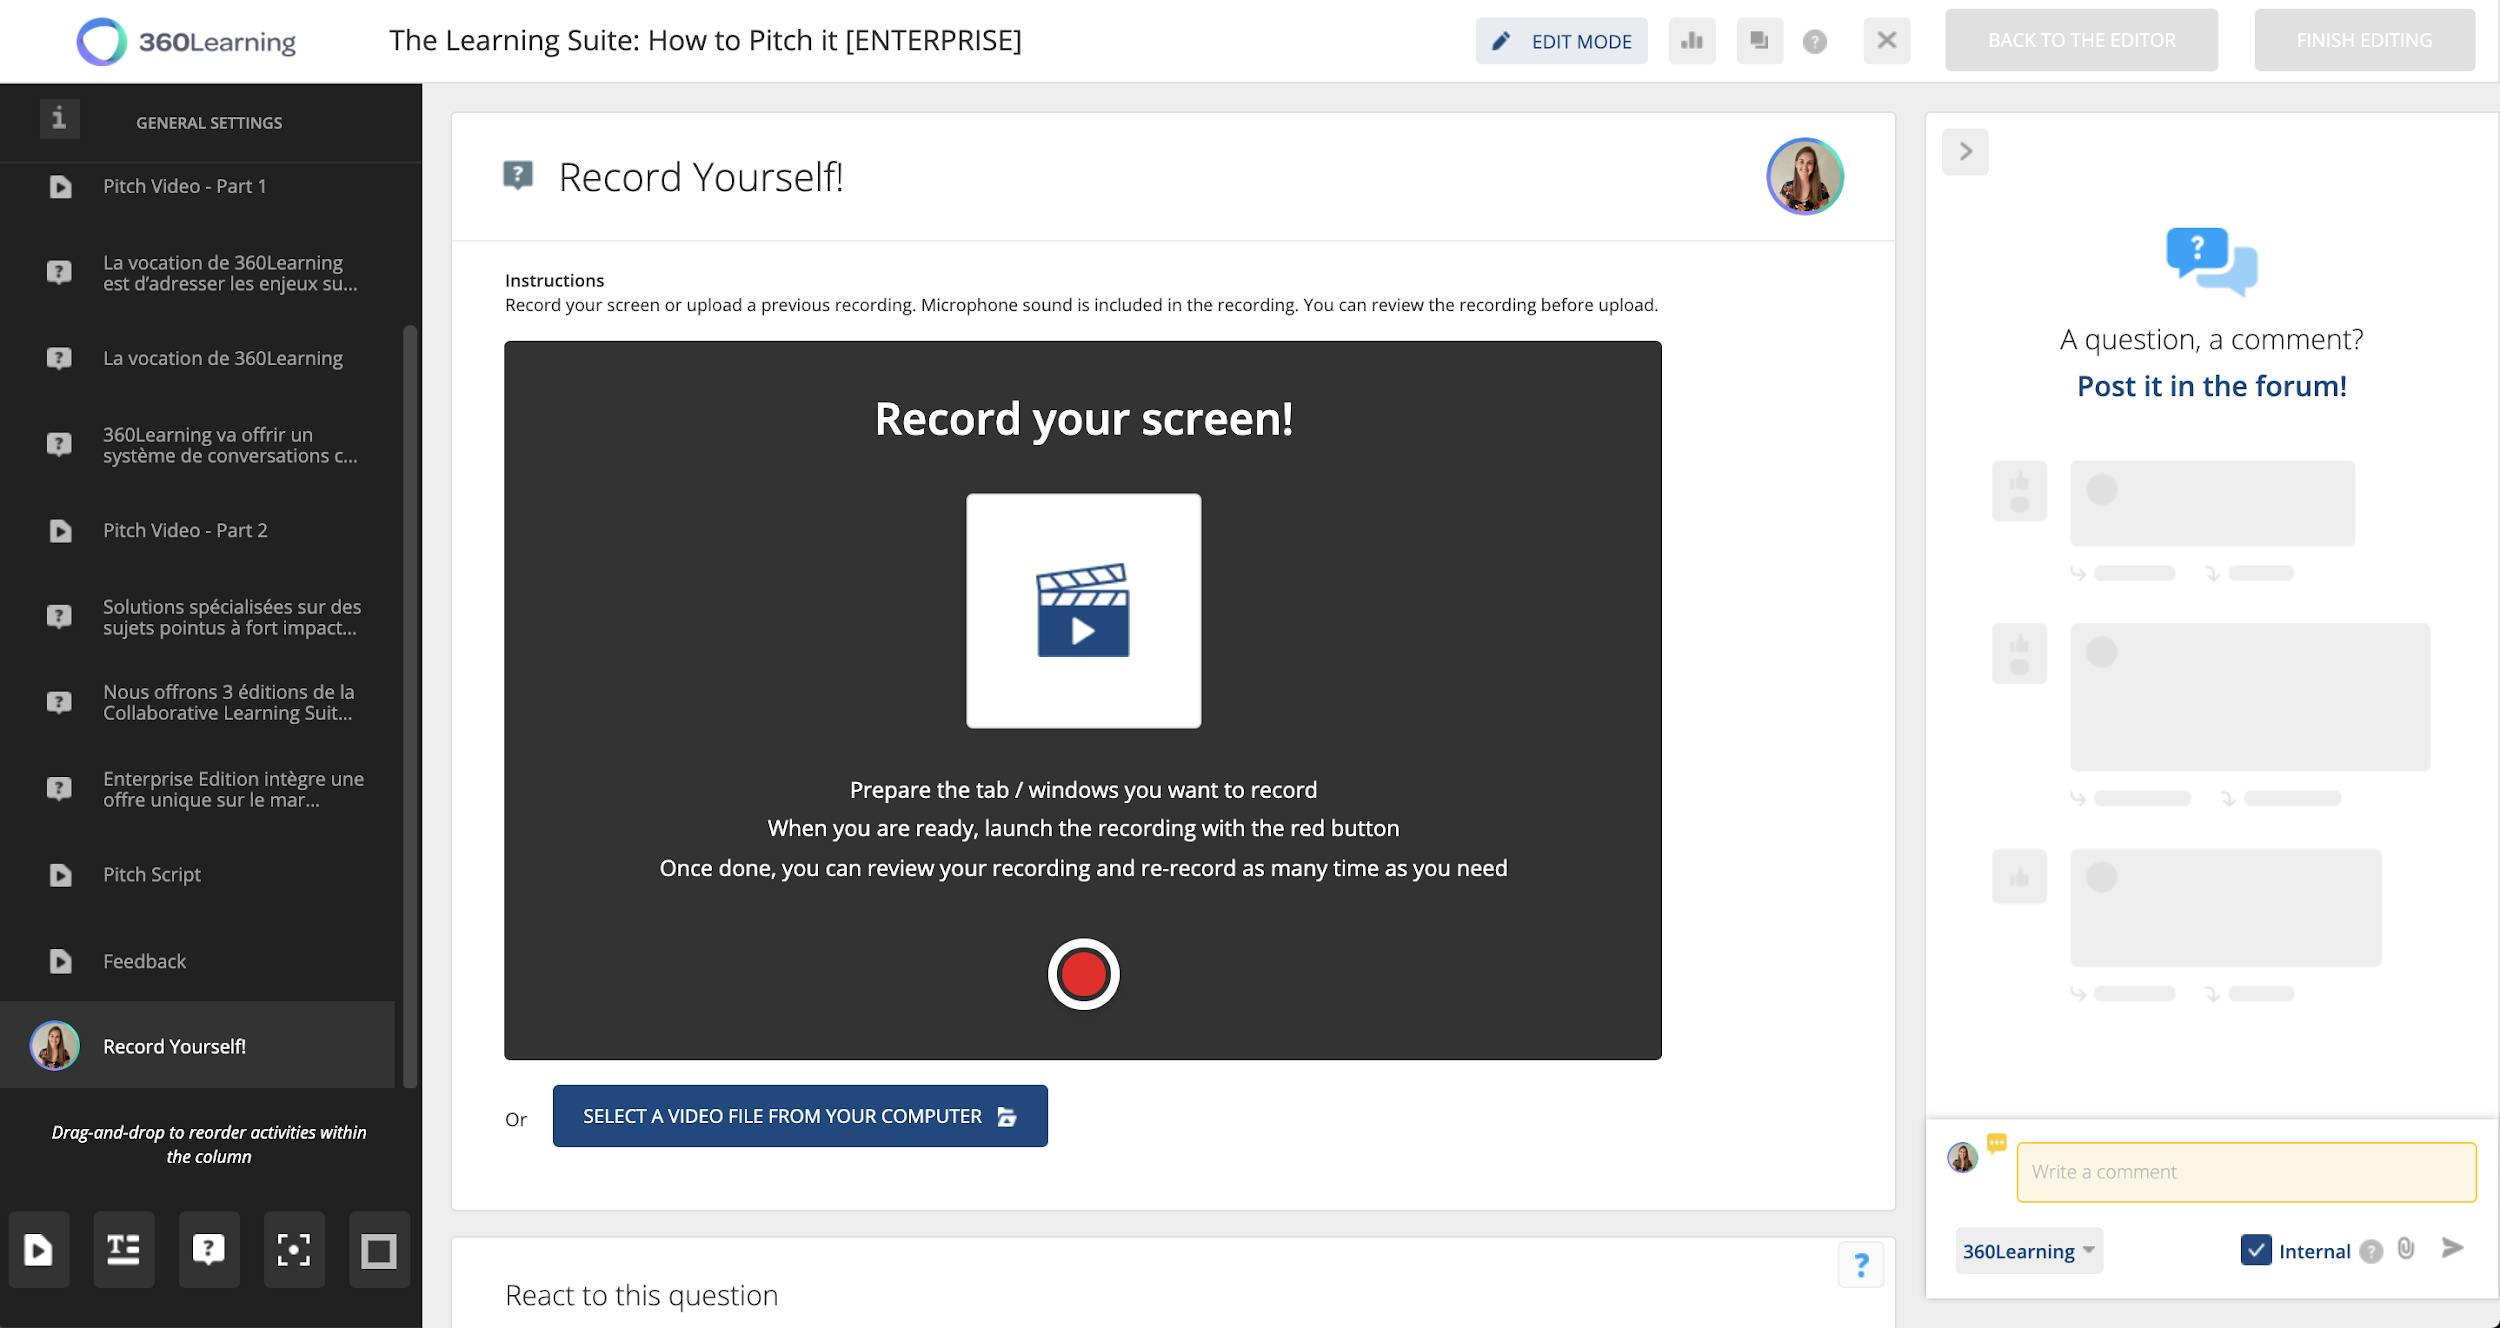Open the 360Learning audience dropdown
2500x1328 pixels.
[x=2028, y=1250]
